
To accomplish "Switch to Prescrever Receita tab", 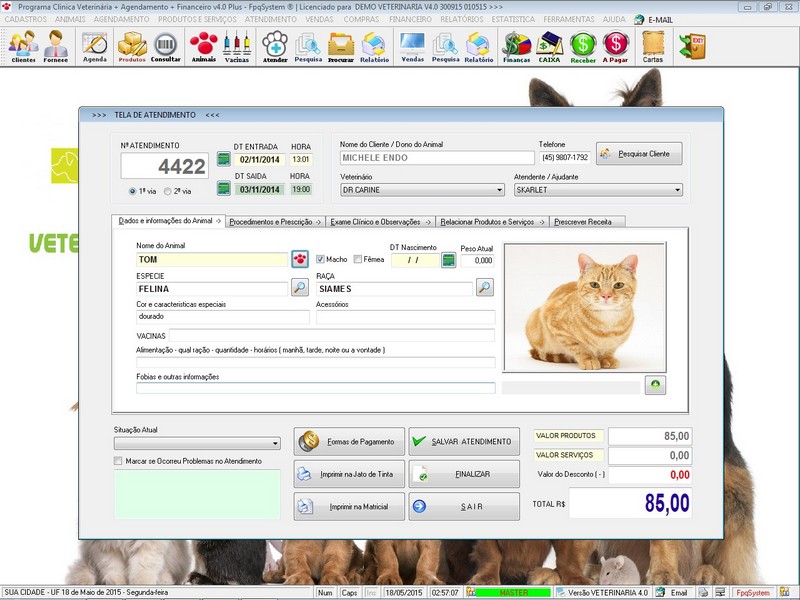I will point(587,222).
